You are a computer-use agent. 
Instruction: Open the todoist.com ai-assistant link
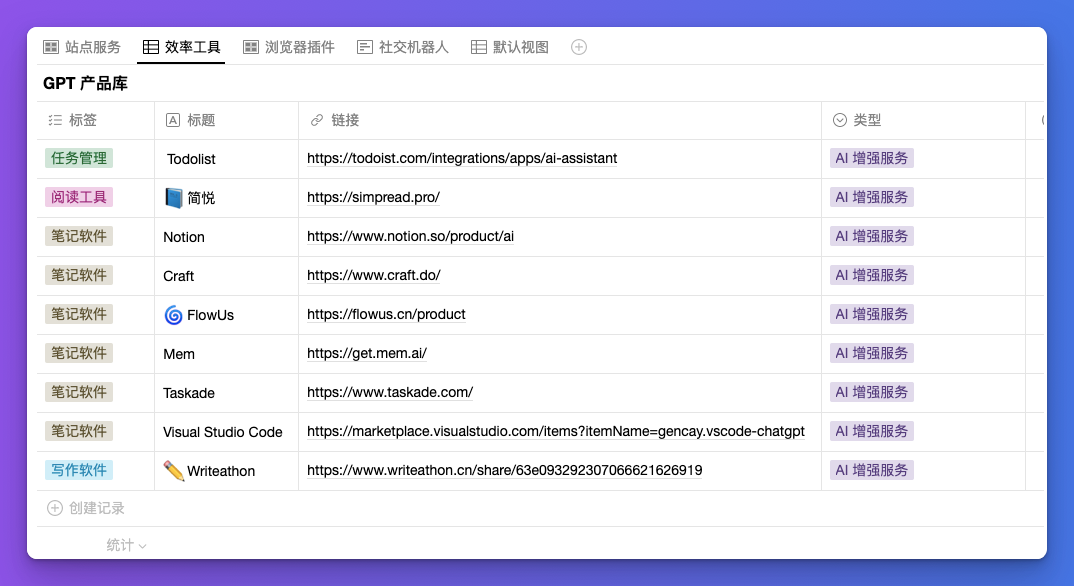click(462, 158)
